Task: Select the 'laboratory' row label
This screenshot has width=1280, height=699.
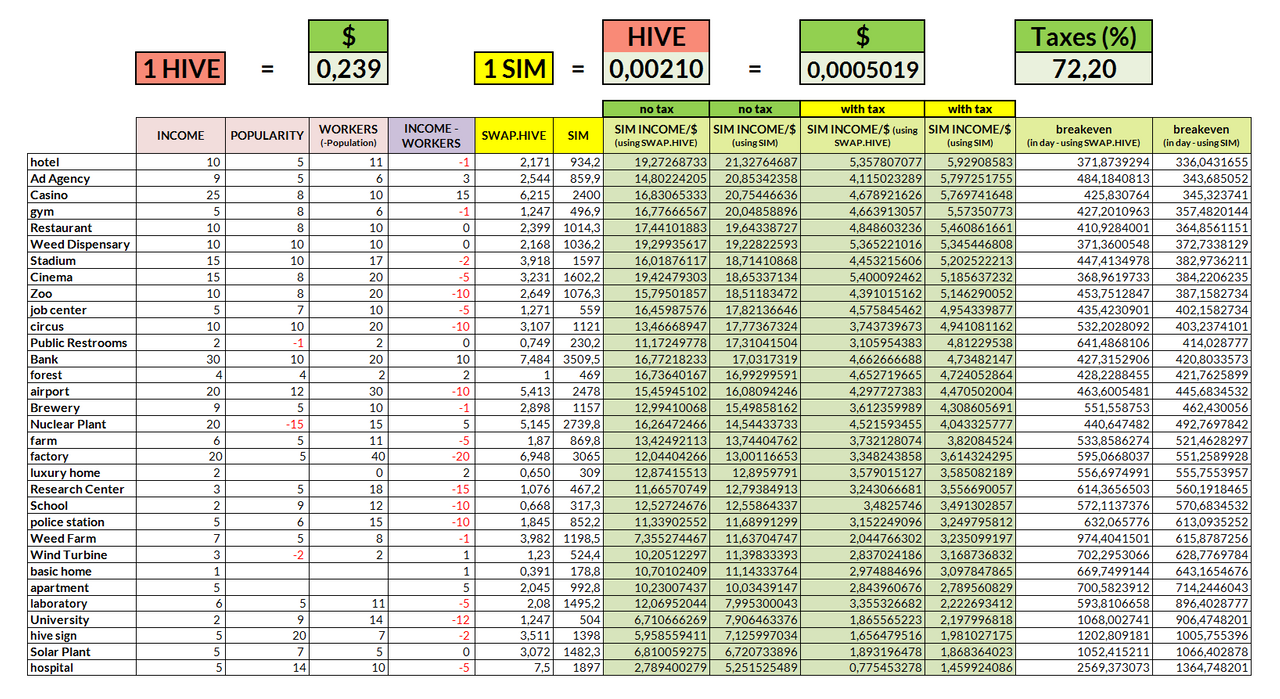Action: point(82,603)
